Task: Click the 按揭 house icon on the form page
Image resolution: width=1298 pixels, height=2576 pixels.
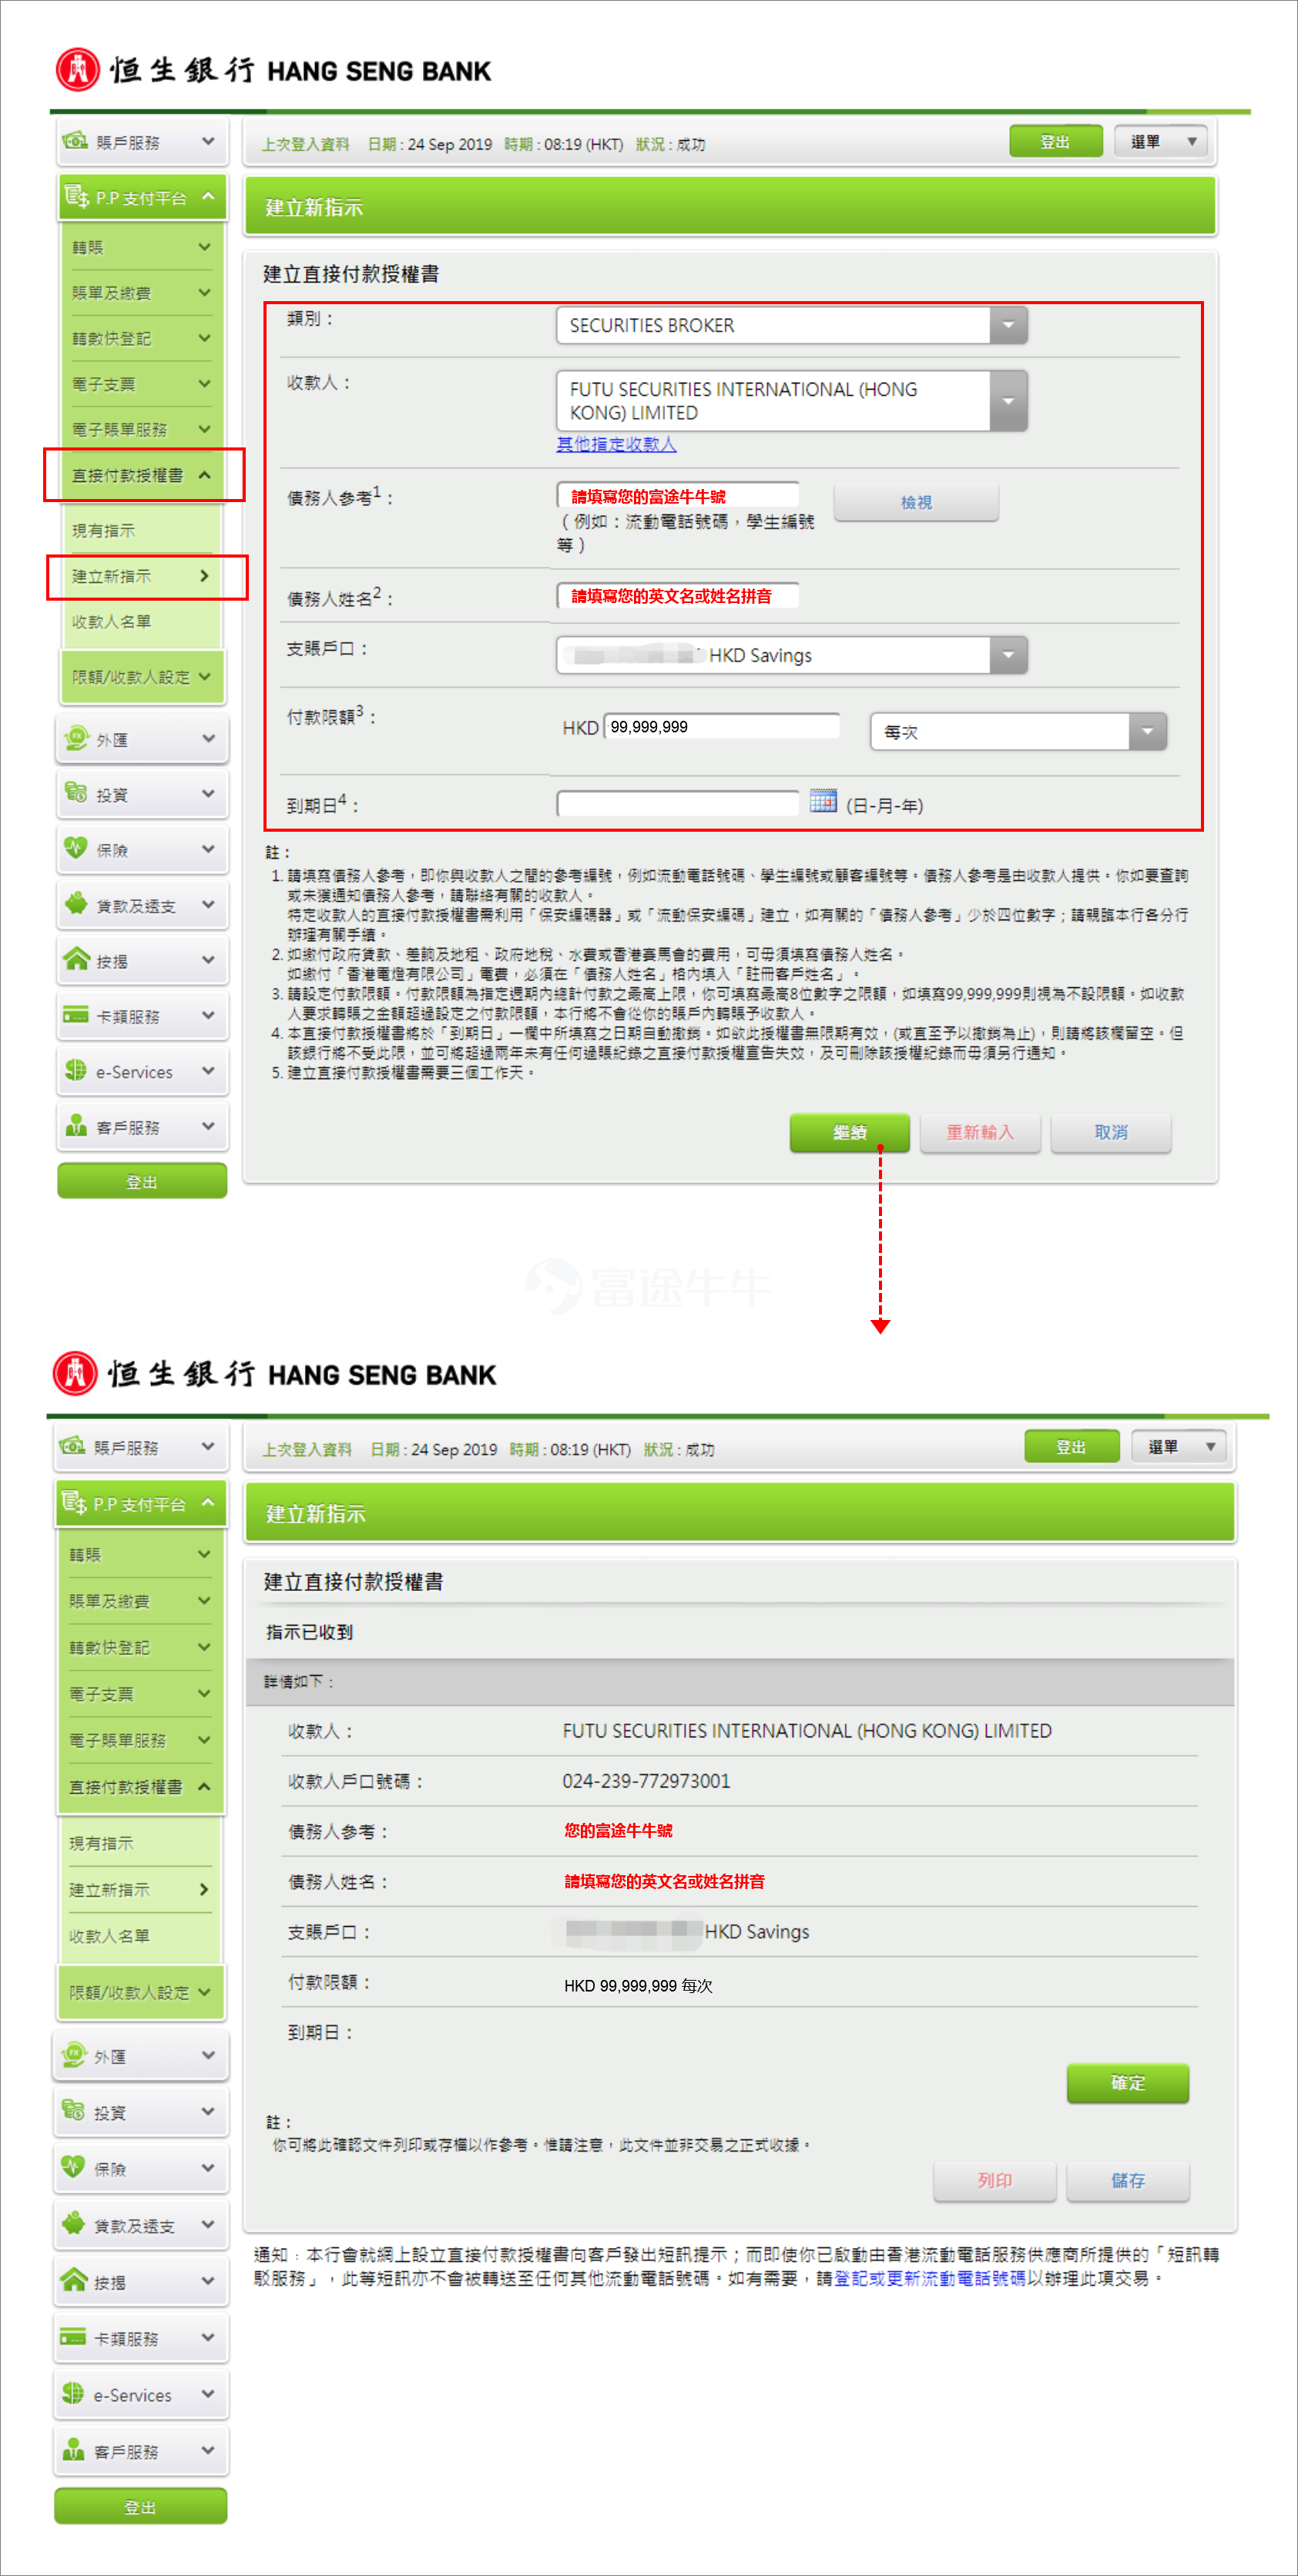Action: click(76, 959)
